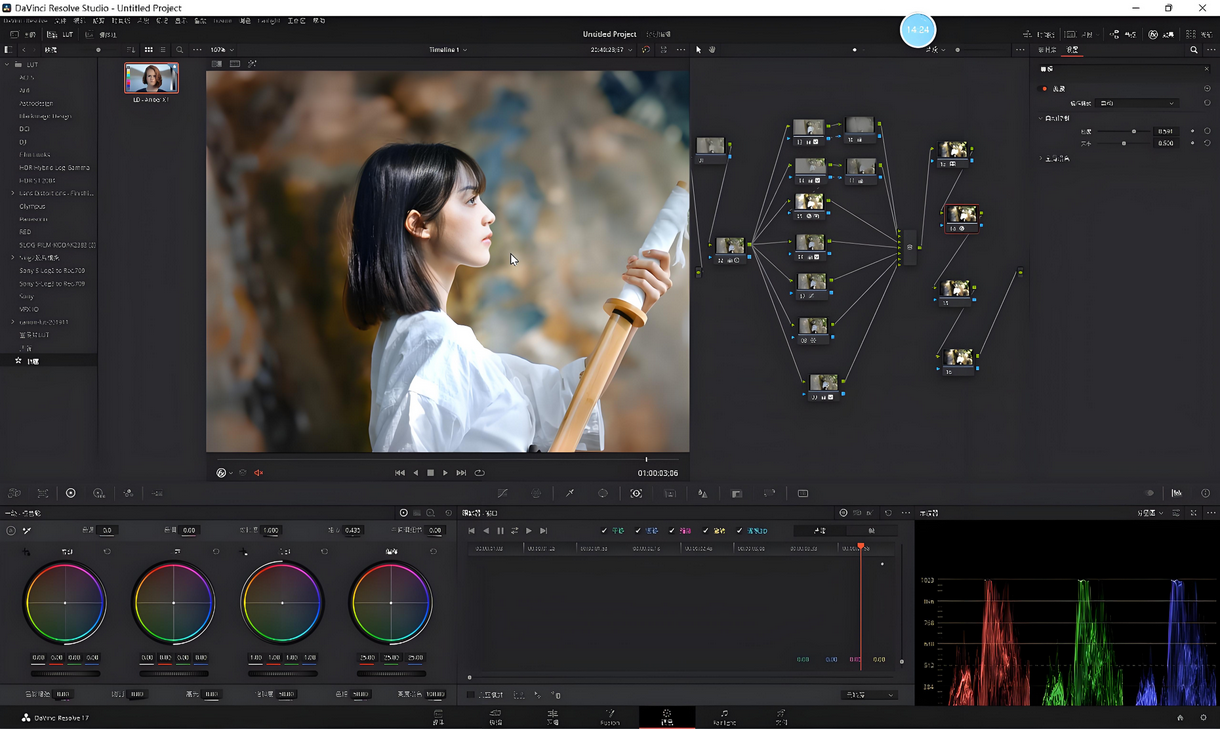
Task: Click the home icon at bottom right
Action: [1180, 717]
